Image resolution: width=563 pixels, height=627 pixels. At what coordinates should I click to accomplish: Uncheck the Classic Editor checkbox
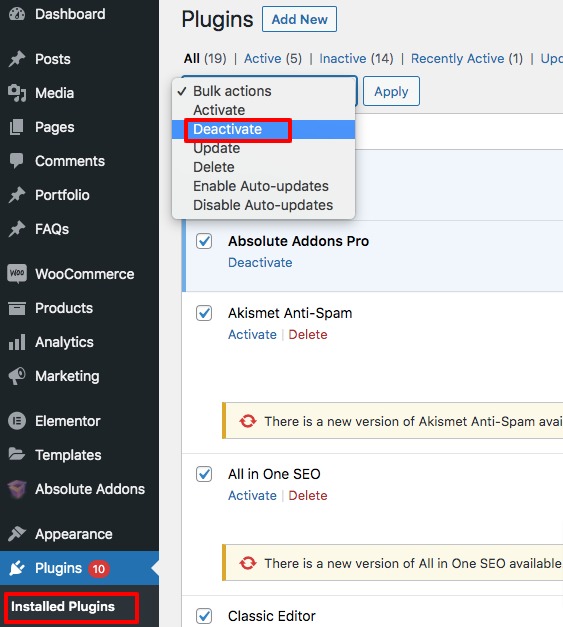pos(204,616)
